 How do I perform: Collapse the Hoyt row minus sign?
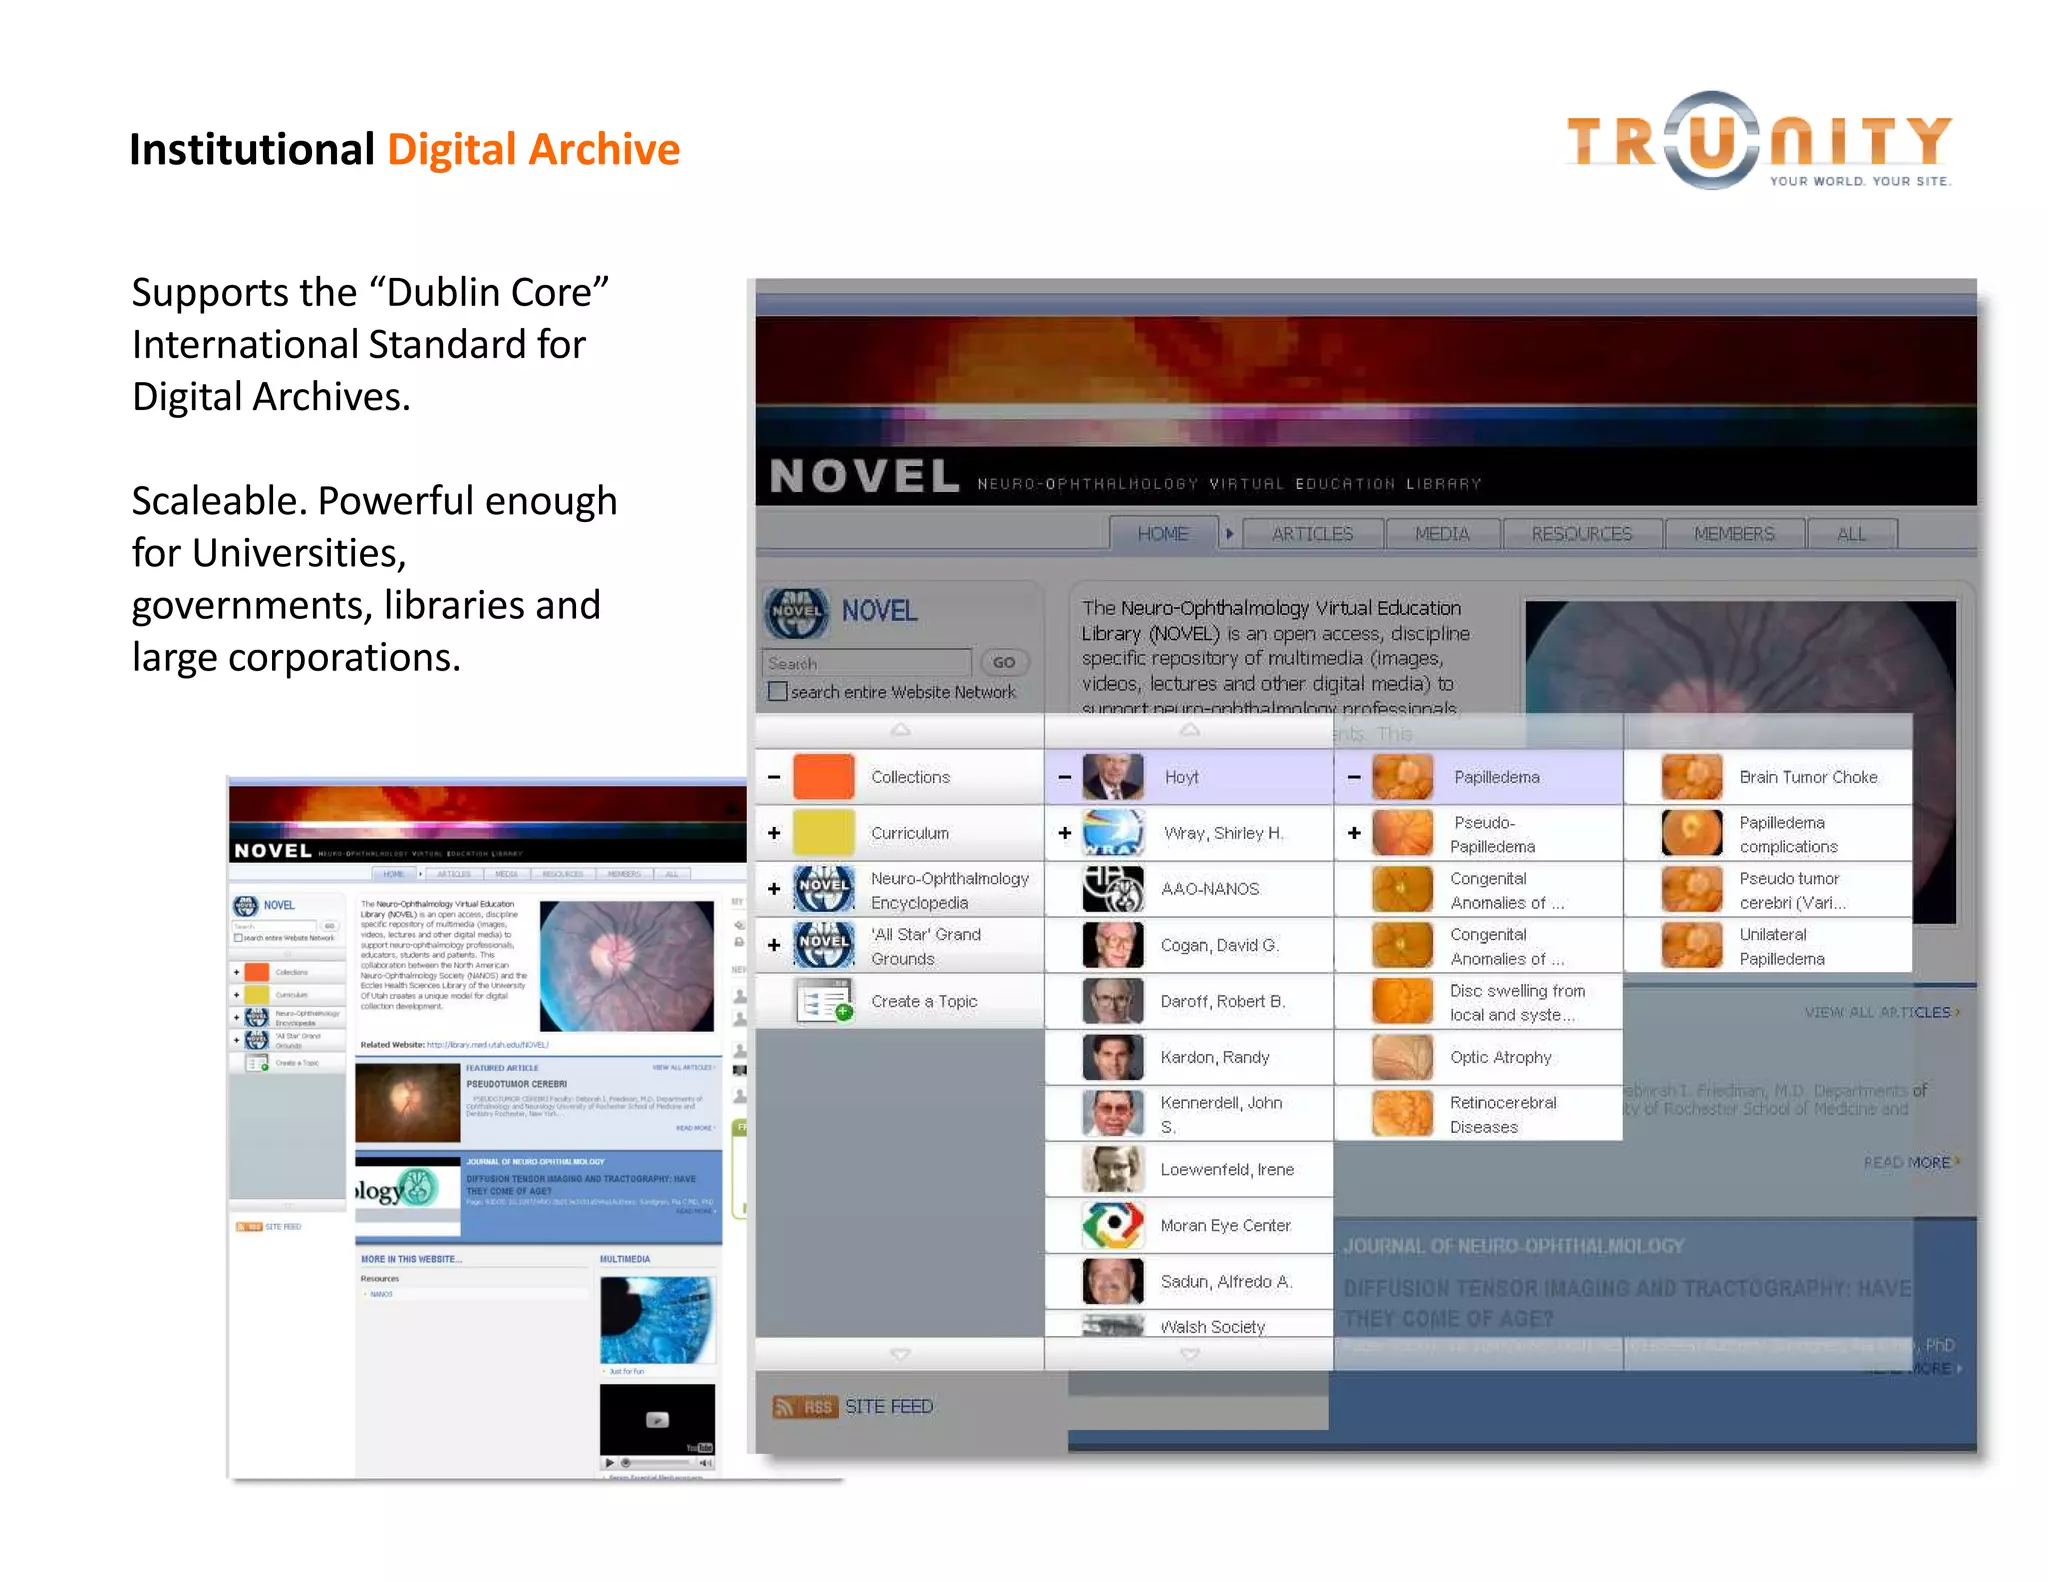(1065, 777)
